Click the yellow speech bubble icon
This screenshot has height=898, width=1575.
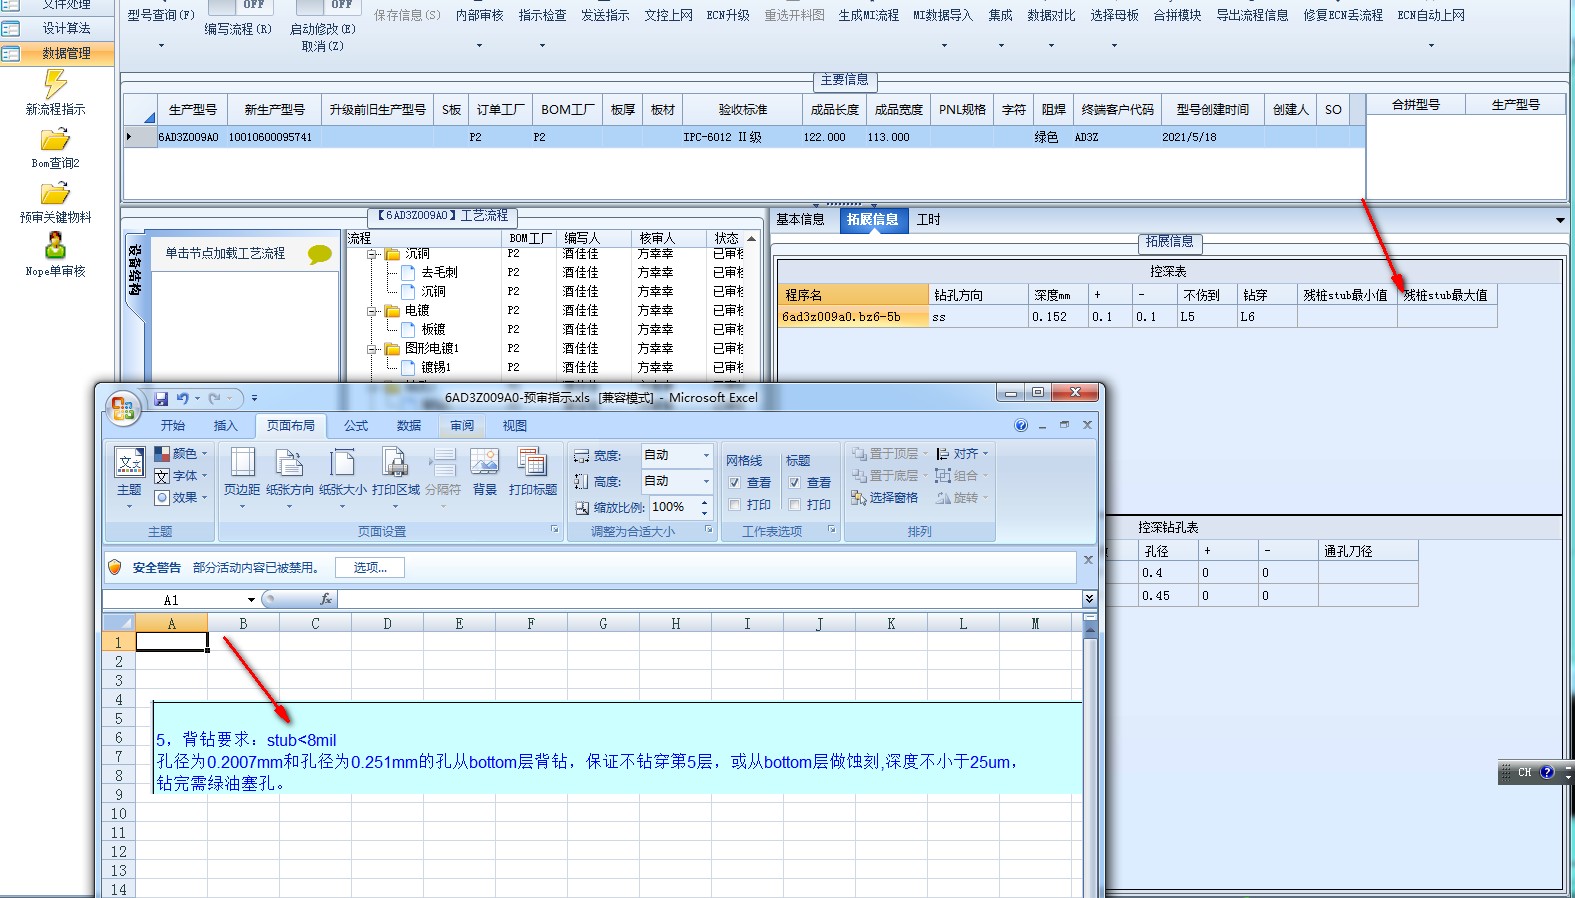pyautogui.click(x=320, y=254)
